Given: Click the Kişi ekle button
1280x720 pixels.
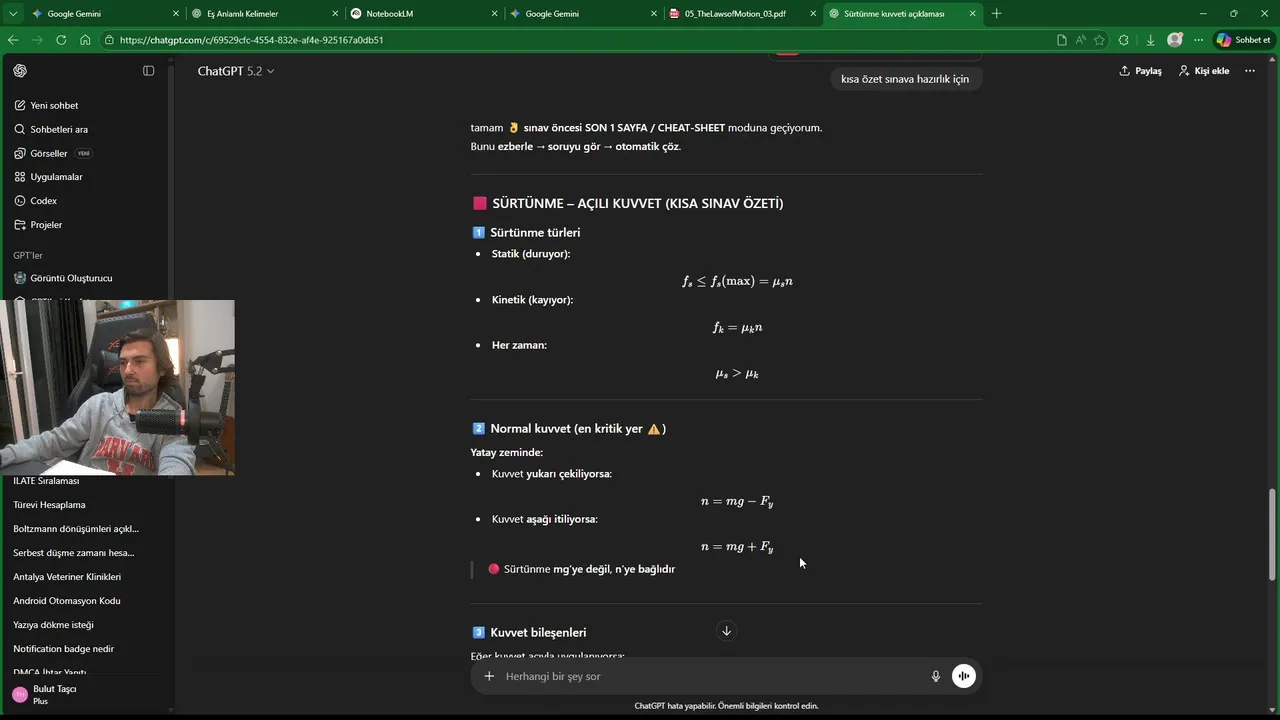Looking at the screenshot, I should pos(1204,71).
